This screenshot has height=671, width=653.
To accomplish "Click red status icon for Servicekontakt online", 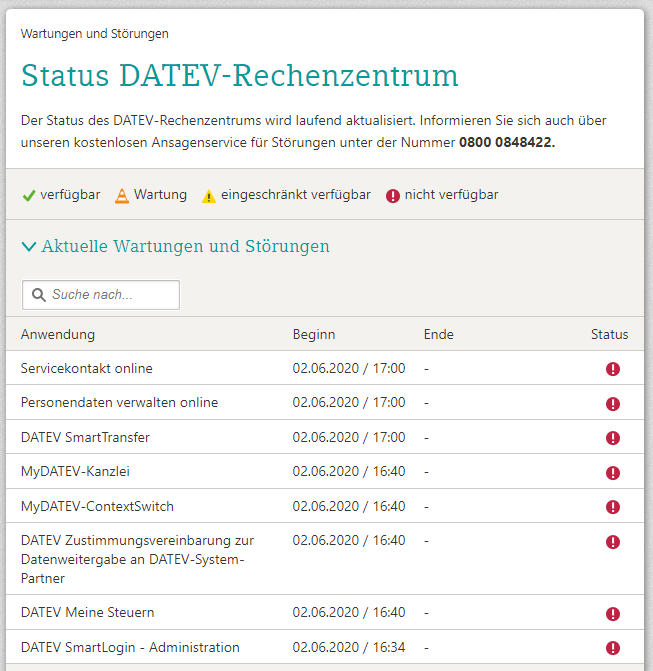I will tap(613, 369).
